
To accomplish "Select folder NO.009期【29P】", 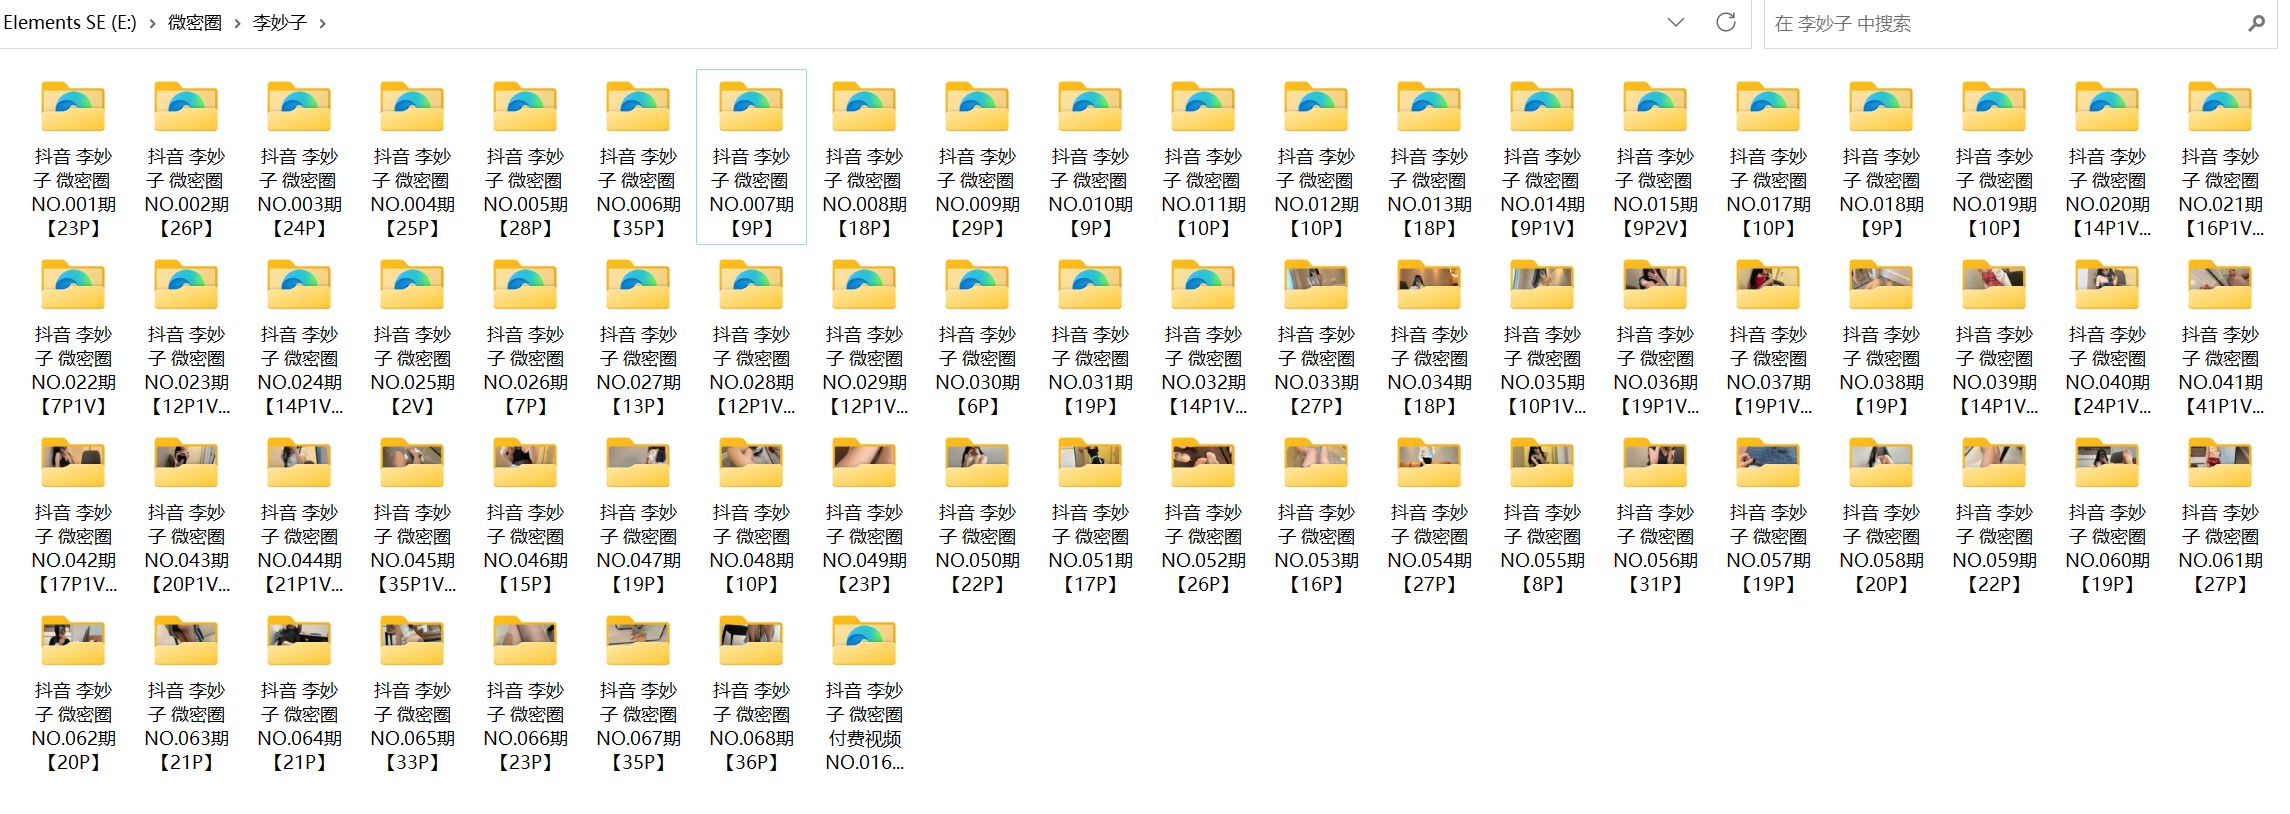I will click(977, 158).
